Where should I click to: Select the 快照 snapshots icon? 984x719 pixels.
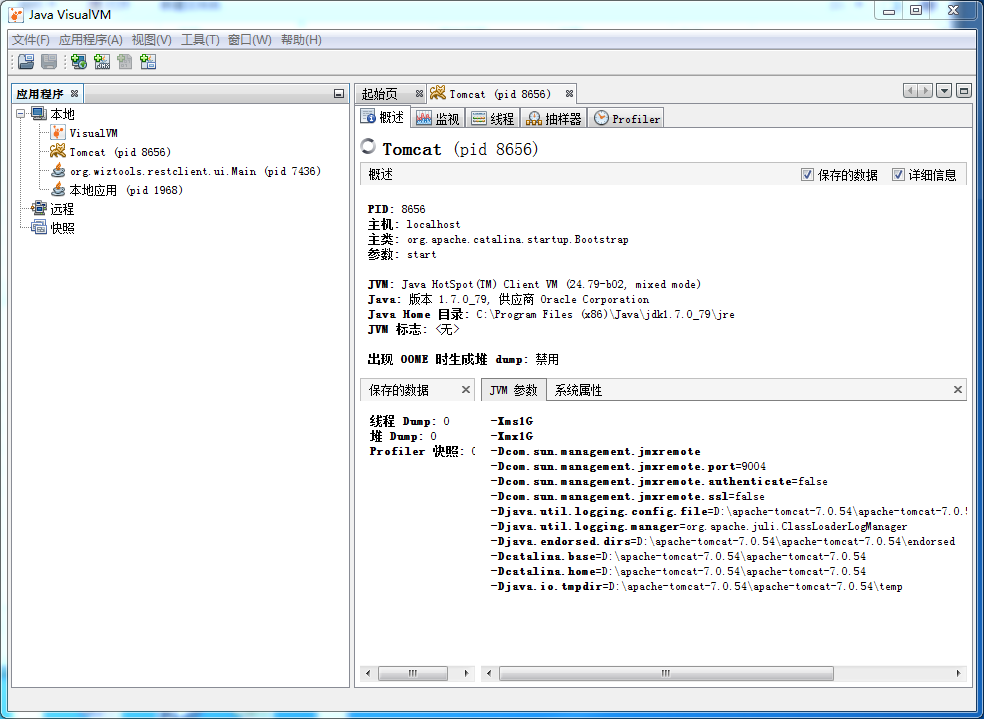[x=39, y=227]
